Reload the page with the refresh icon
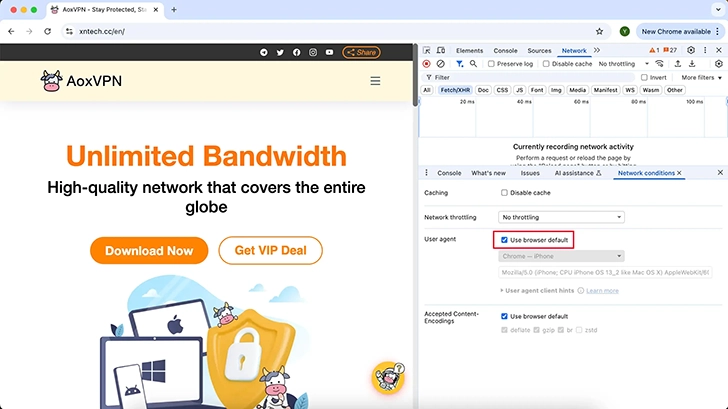The width and height of the screenshot is (728, 409). pos(47,32)
